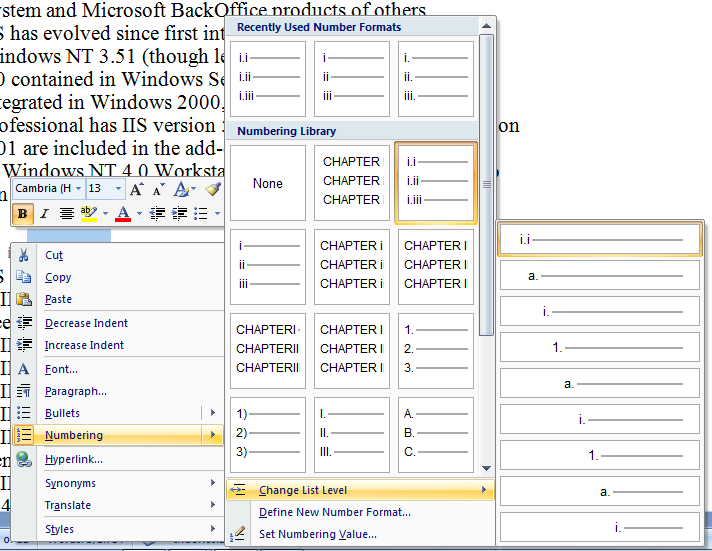Choose the second list level 'a.'
The height and width of the screenshot is (551, 712).
click(599, 276)
